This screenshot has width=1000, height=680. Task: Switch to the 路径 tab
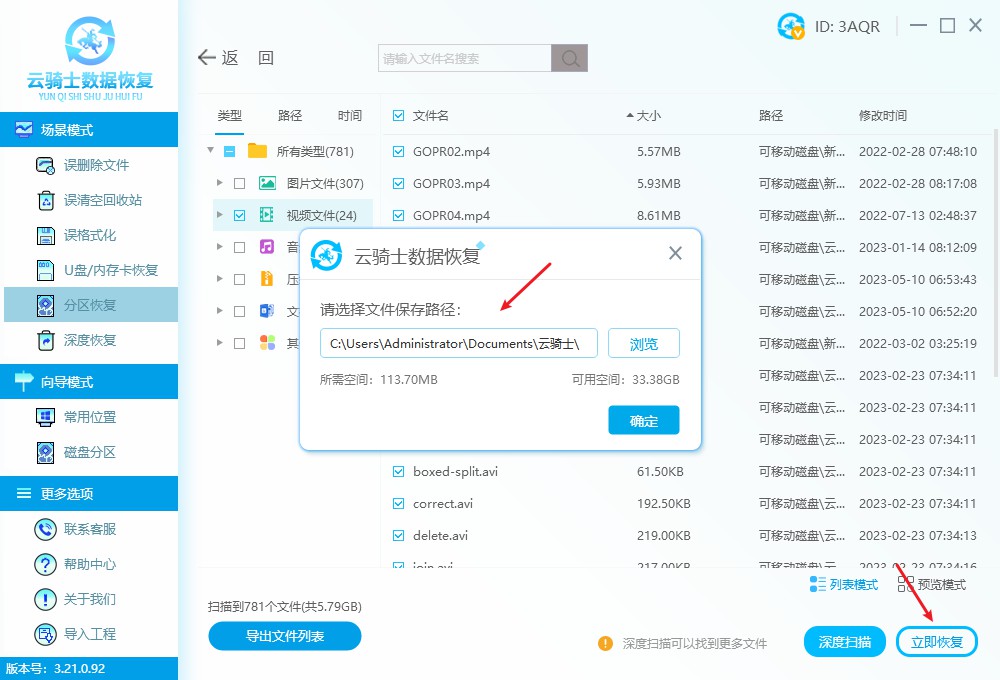(289, 115)
